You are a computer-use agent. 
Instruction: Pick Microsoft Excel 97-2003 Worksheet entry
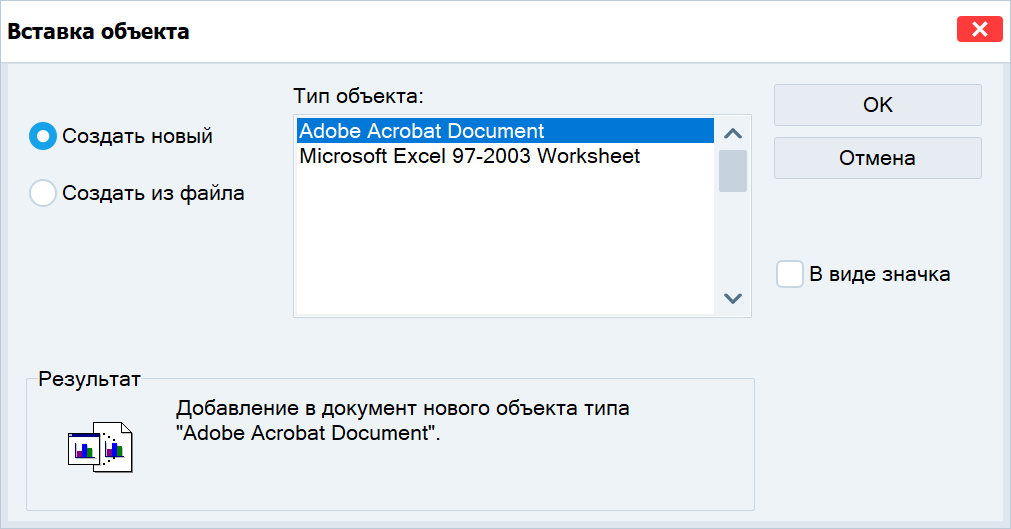click(470, 157)
